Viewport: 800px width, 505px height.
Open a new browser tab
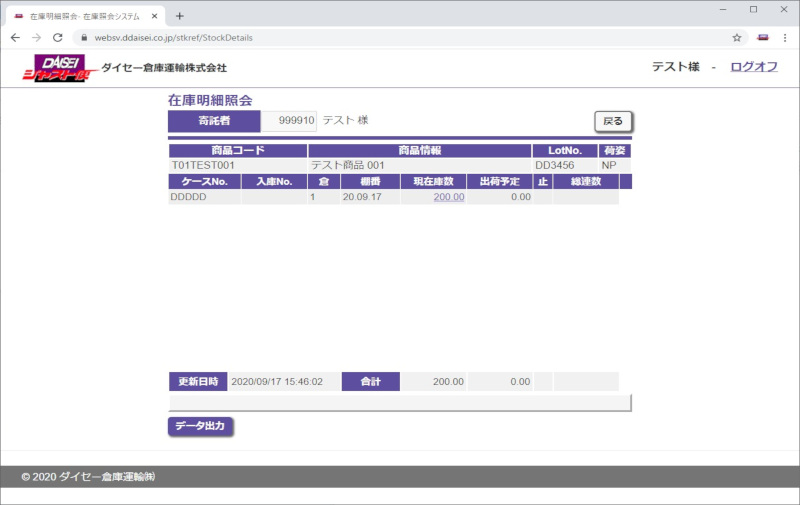pos(180,16)
